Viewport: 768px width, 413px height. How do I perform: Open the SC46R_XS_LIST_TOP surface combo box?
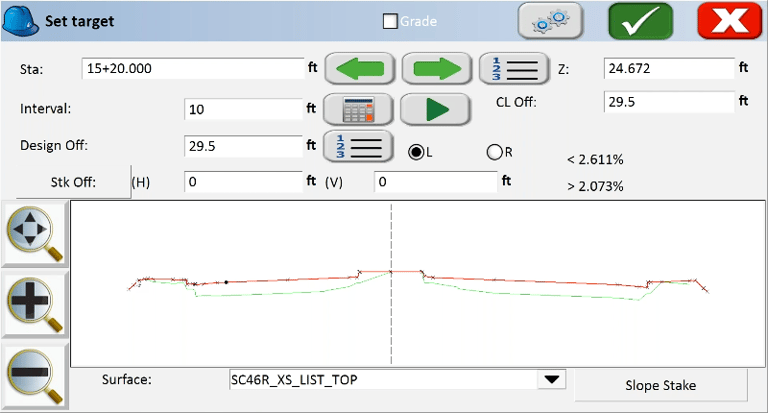pyautogui.click(x=397, y=380)
